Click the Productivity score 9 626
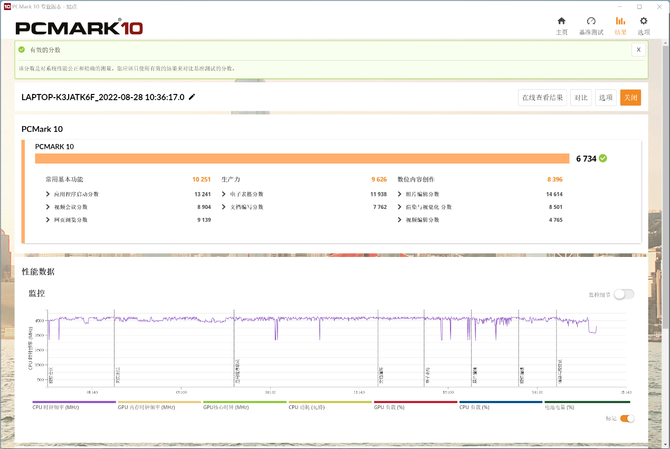 tap(379, 179)
